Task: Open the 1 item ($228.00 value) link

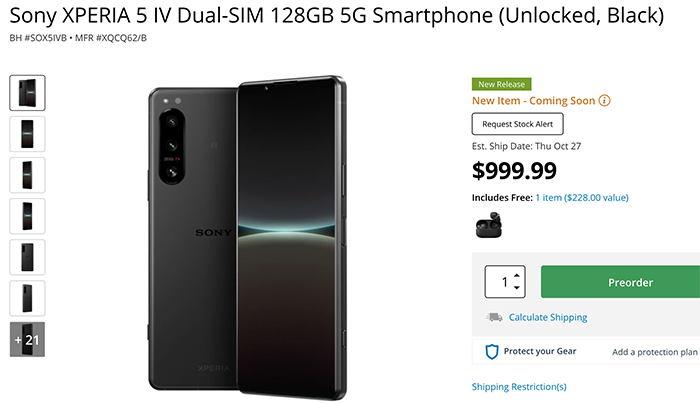Action: [x=582, y=198]
